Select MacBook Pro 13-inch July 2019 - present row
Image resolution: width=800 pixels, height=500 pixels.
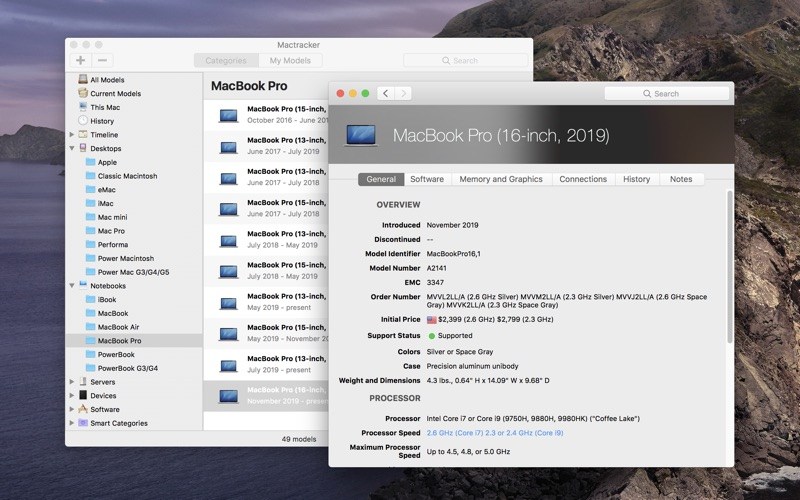pos(266,364)
